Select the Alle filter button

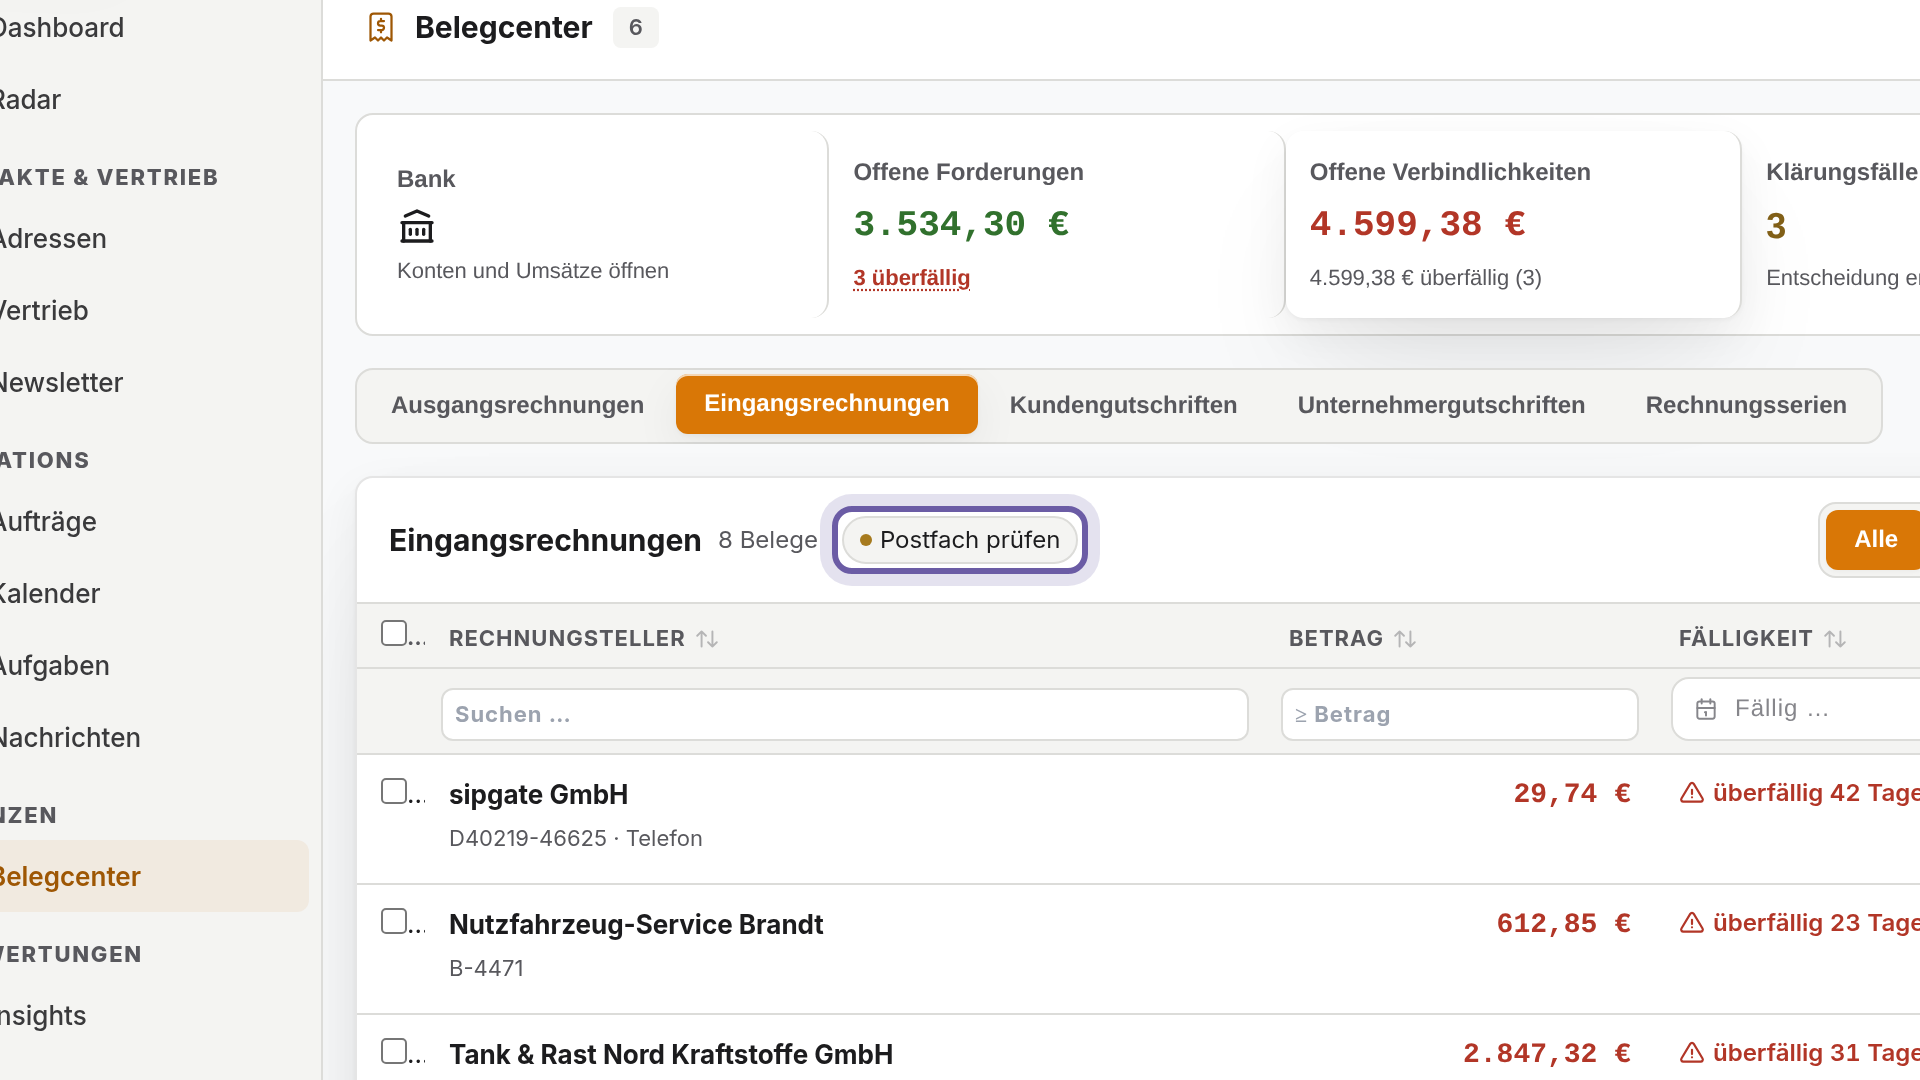pos(1875,540)
